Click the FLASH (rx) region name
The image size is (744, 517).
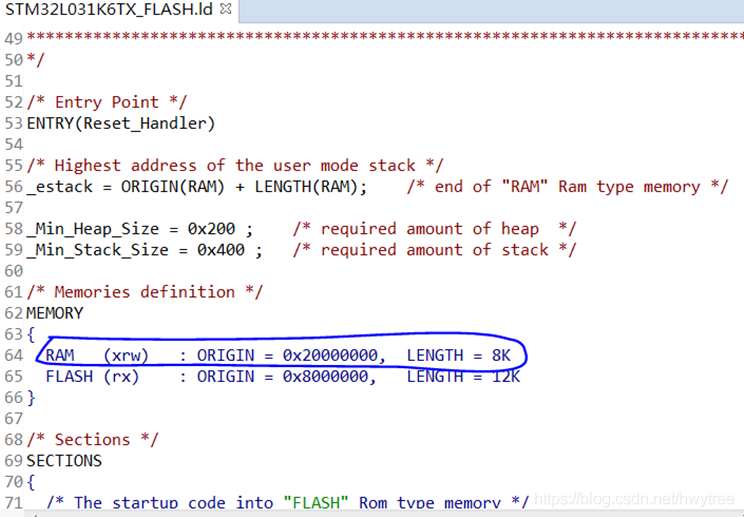pyautogui.click(x=92, y=377)
